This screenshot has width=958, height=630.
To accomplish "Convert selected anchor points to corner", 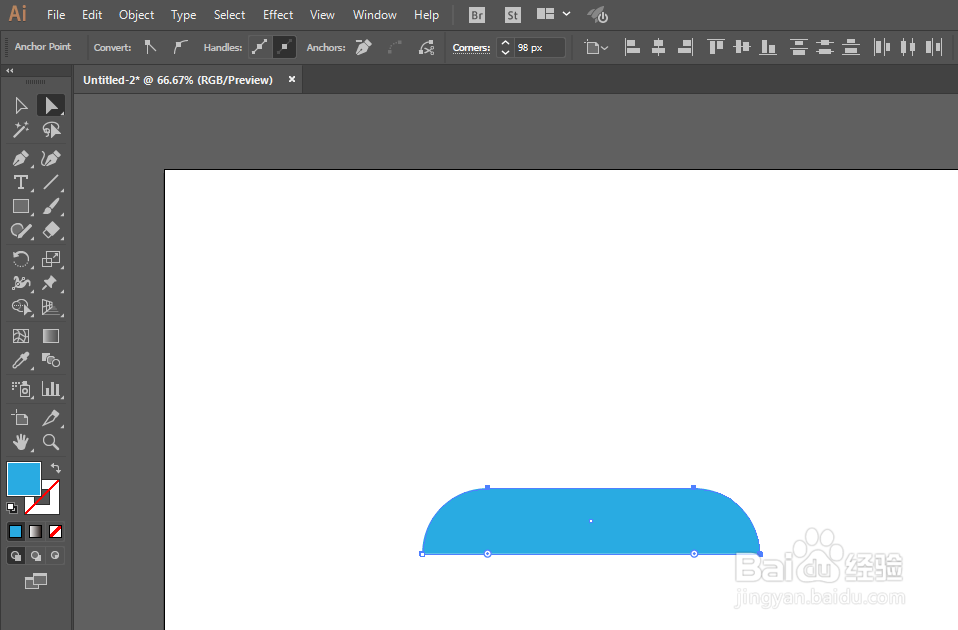I will tap(150, 47).
